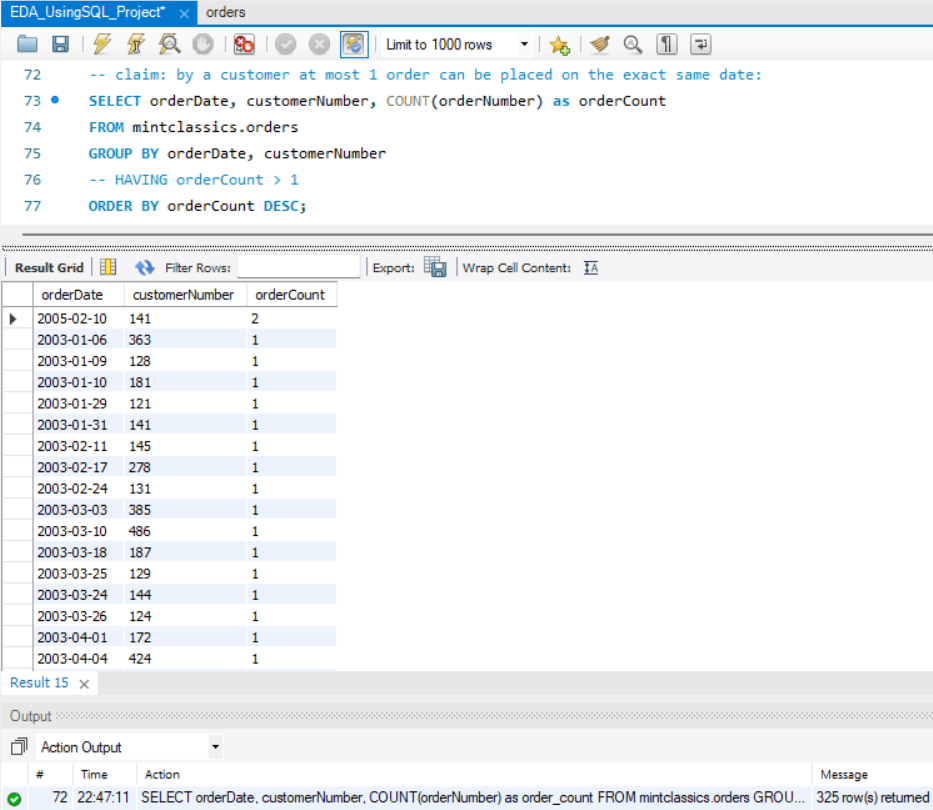Sort by orderCount column header

pyautogui.click(x=292, y=295)
